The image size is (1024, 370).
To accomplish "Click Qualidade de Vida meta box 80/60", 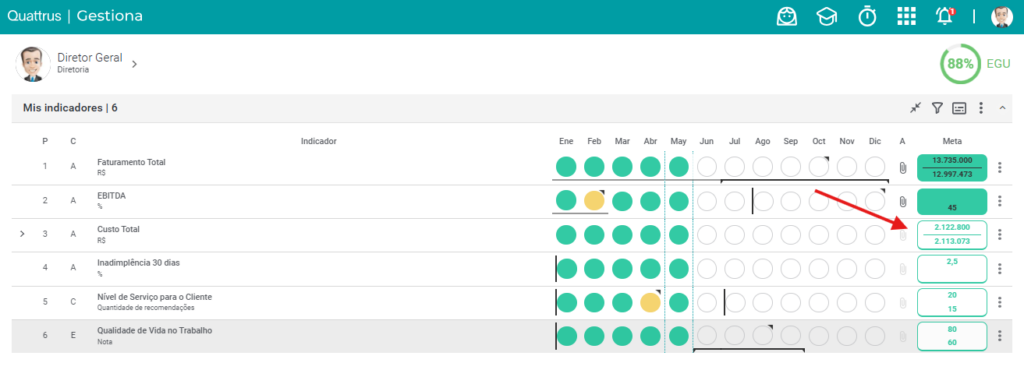I will 952,336.
